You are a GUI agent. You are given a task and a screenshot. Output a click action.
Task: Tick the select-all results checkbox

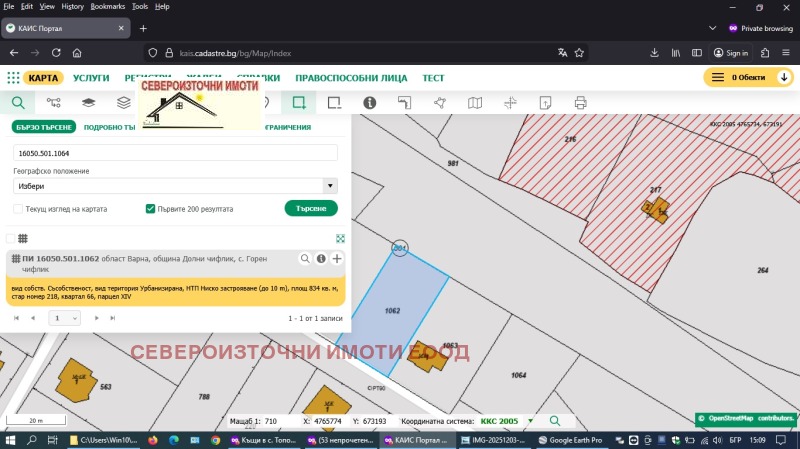(11, 238)
